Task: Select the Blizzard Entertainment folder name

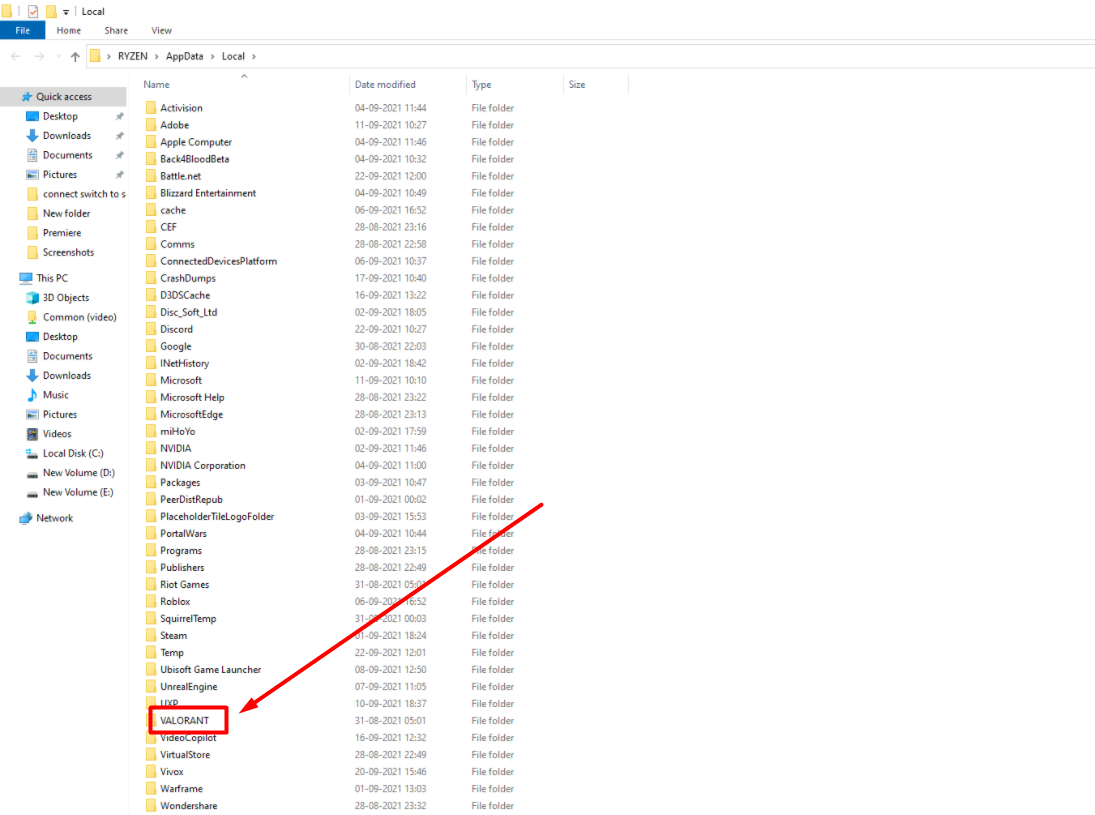Action: (208, 193)
